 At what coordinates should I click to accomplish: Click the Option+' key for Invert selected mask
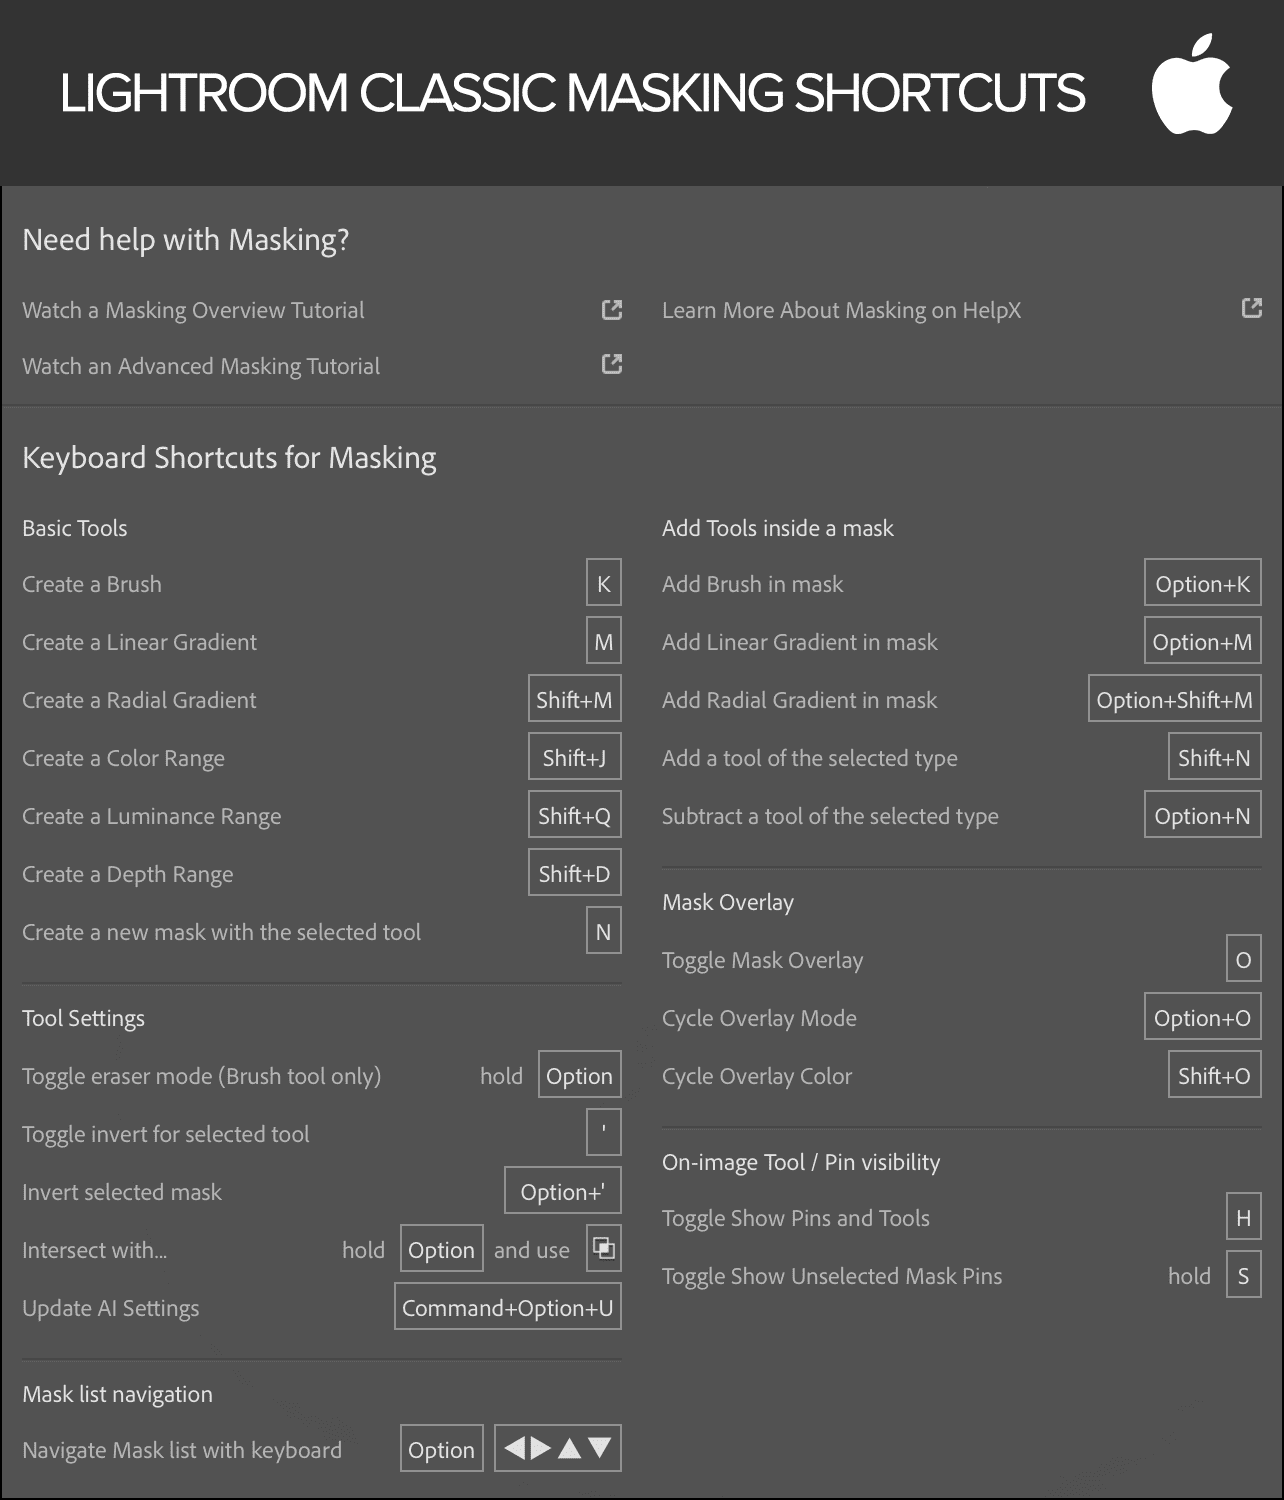[563, 1190]
